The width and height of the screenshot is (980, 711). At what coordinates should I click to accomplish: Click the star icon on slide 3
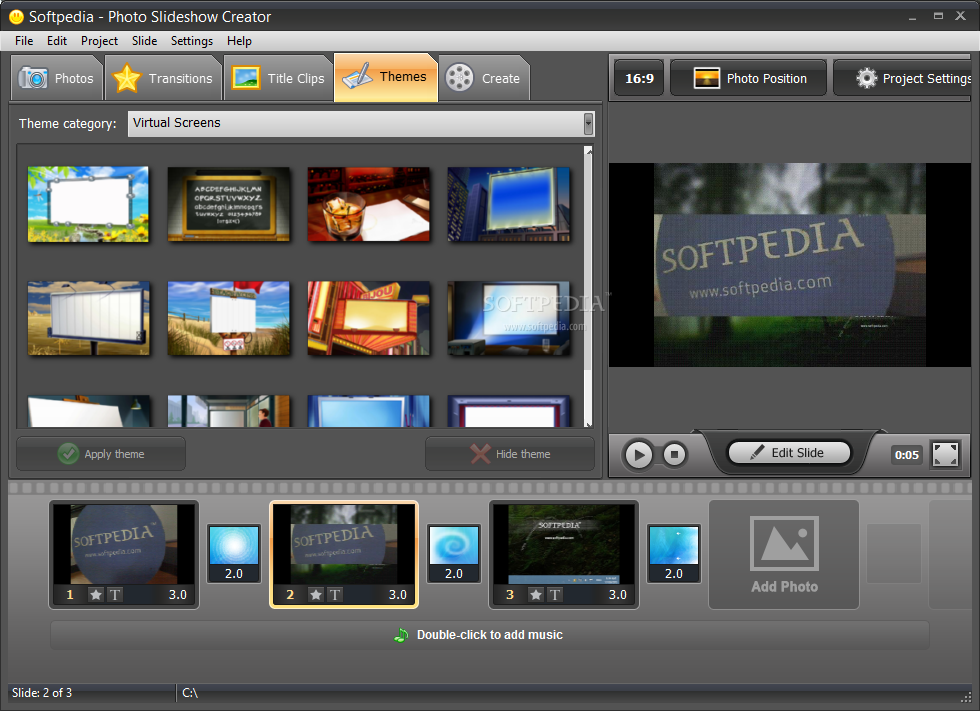click(536, 595)
